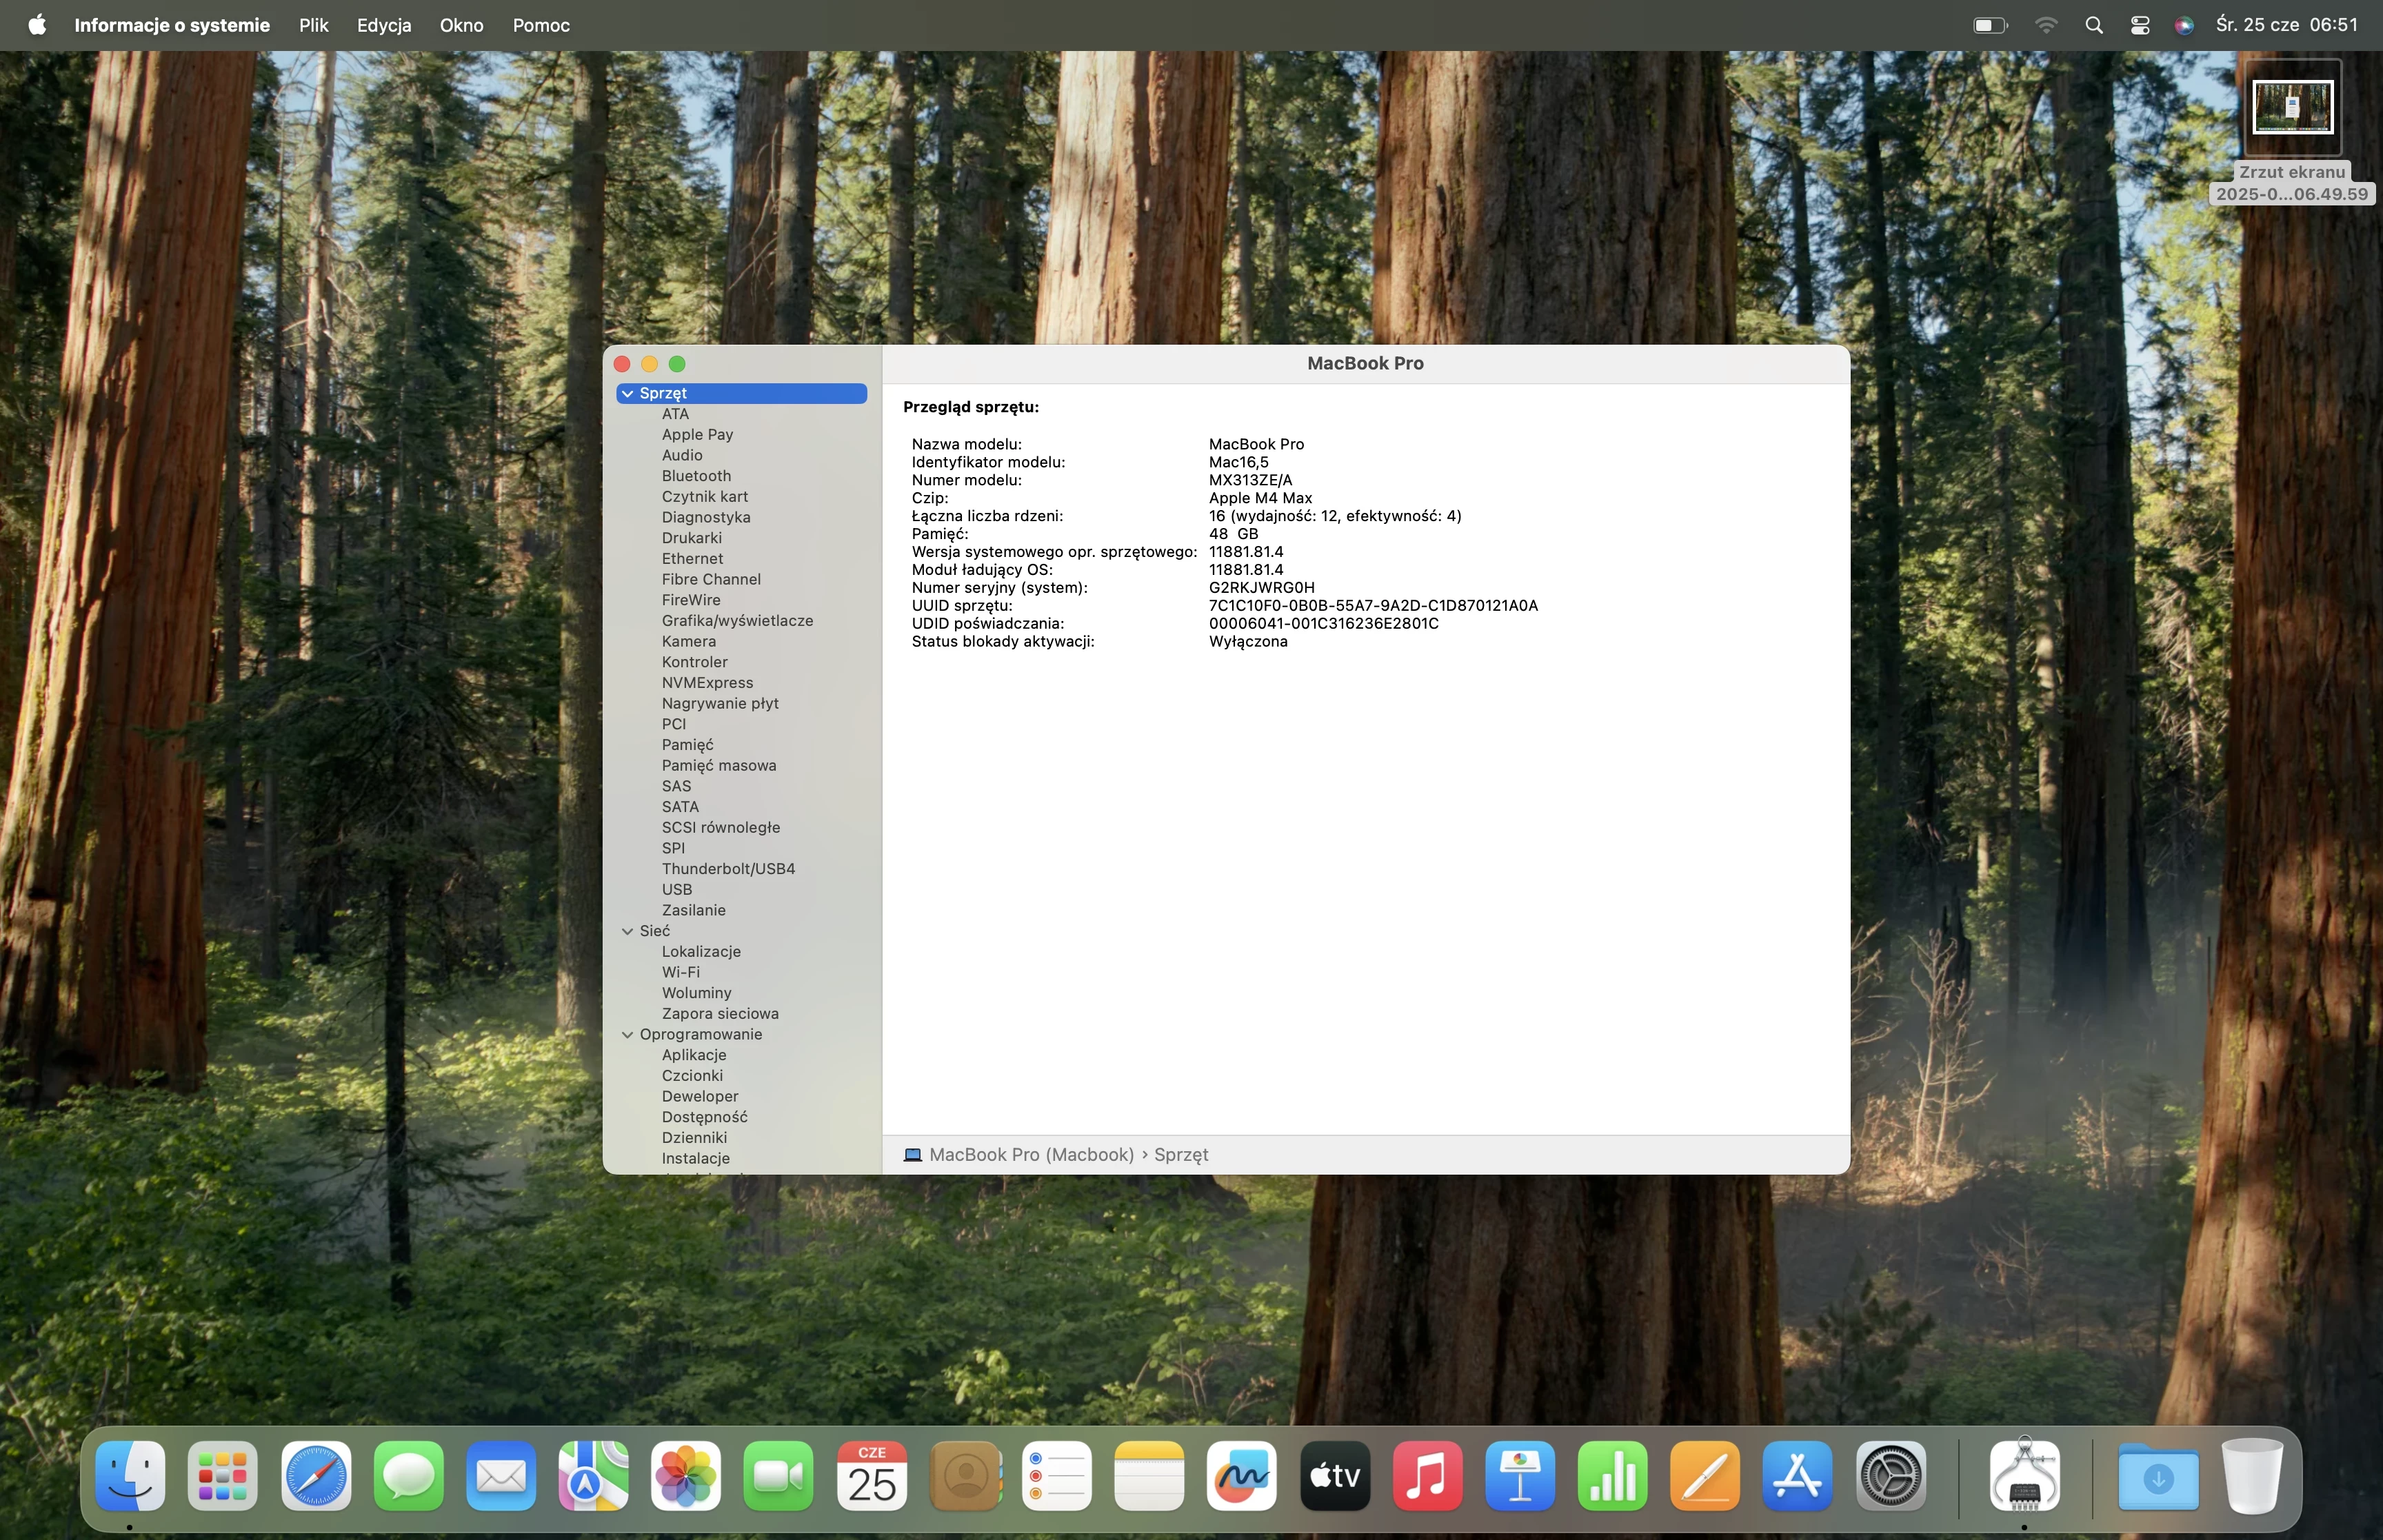Open Trash in the Dock
Viewport: 2383px width, 1540px height.
point(2253,1476)
